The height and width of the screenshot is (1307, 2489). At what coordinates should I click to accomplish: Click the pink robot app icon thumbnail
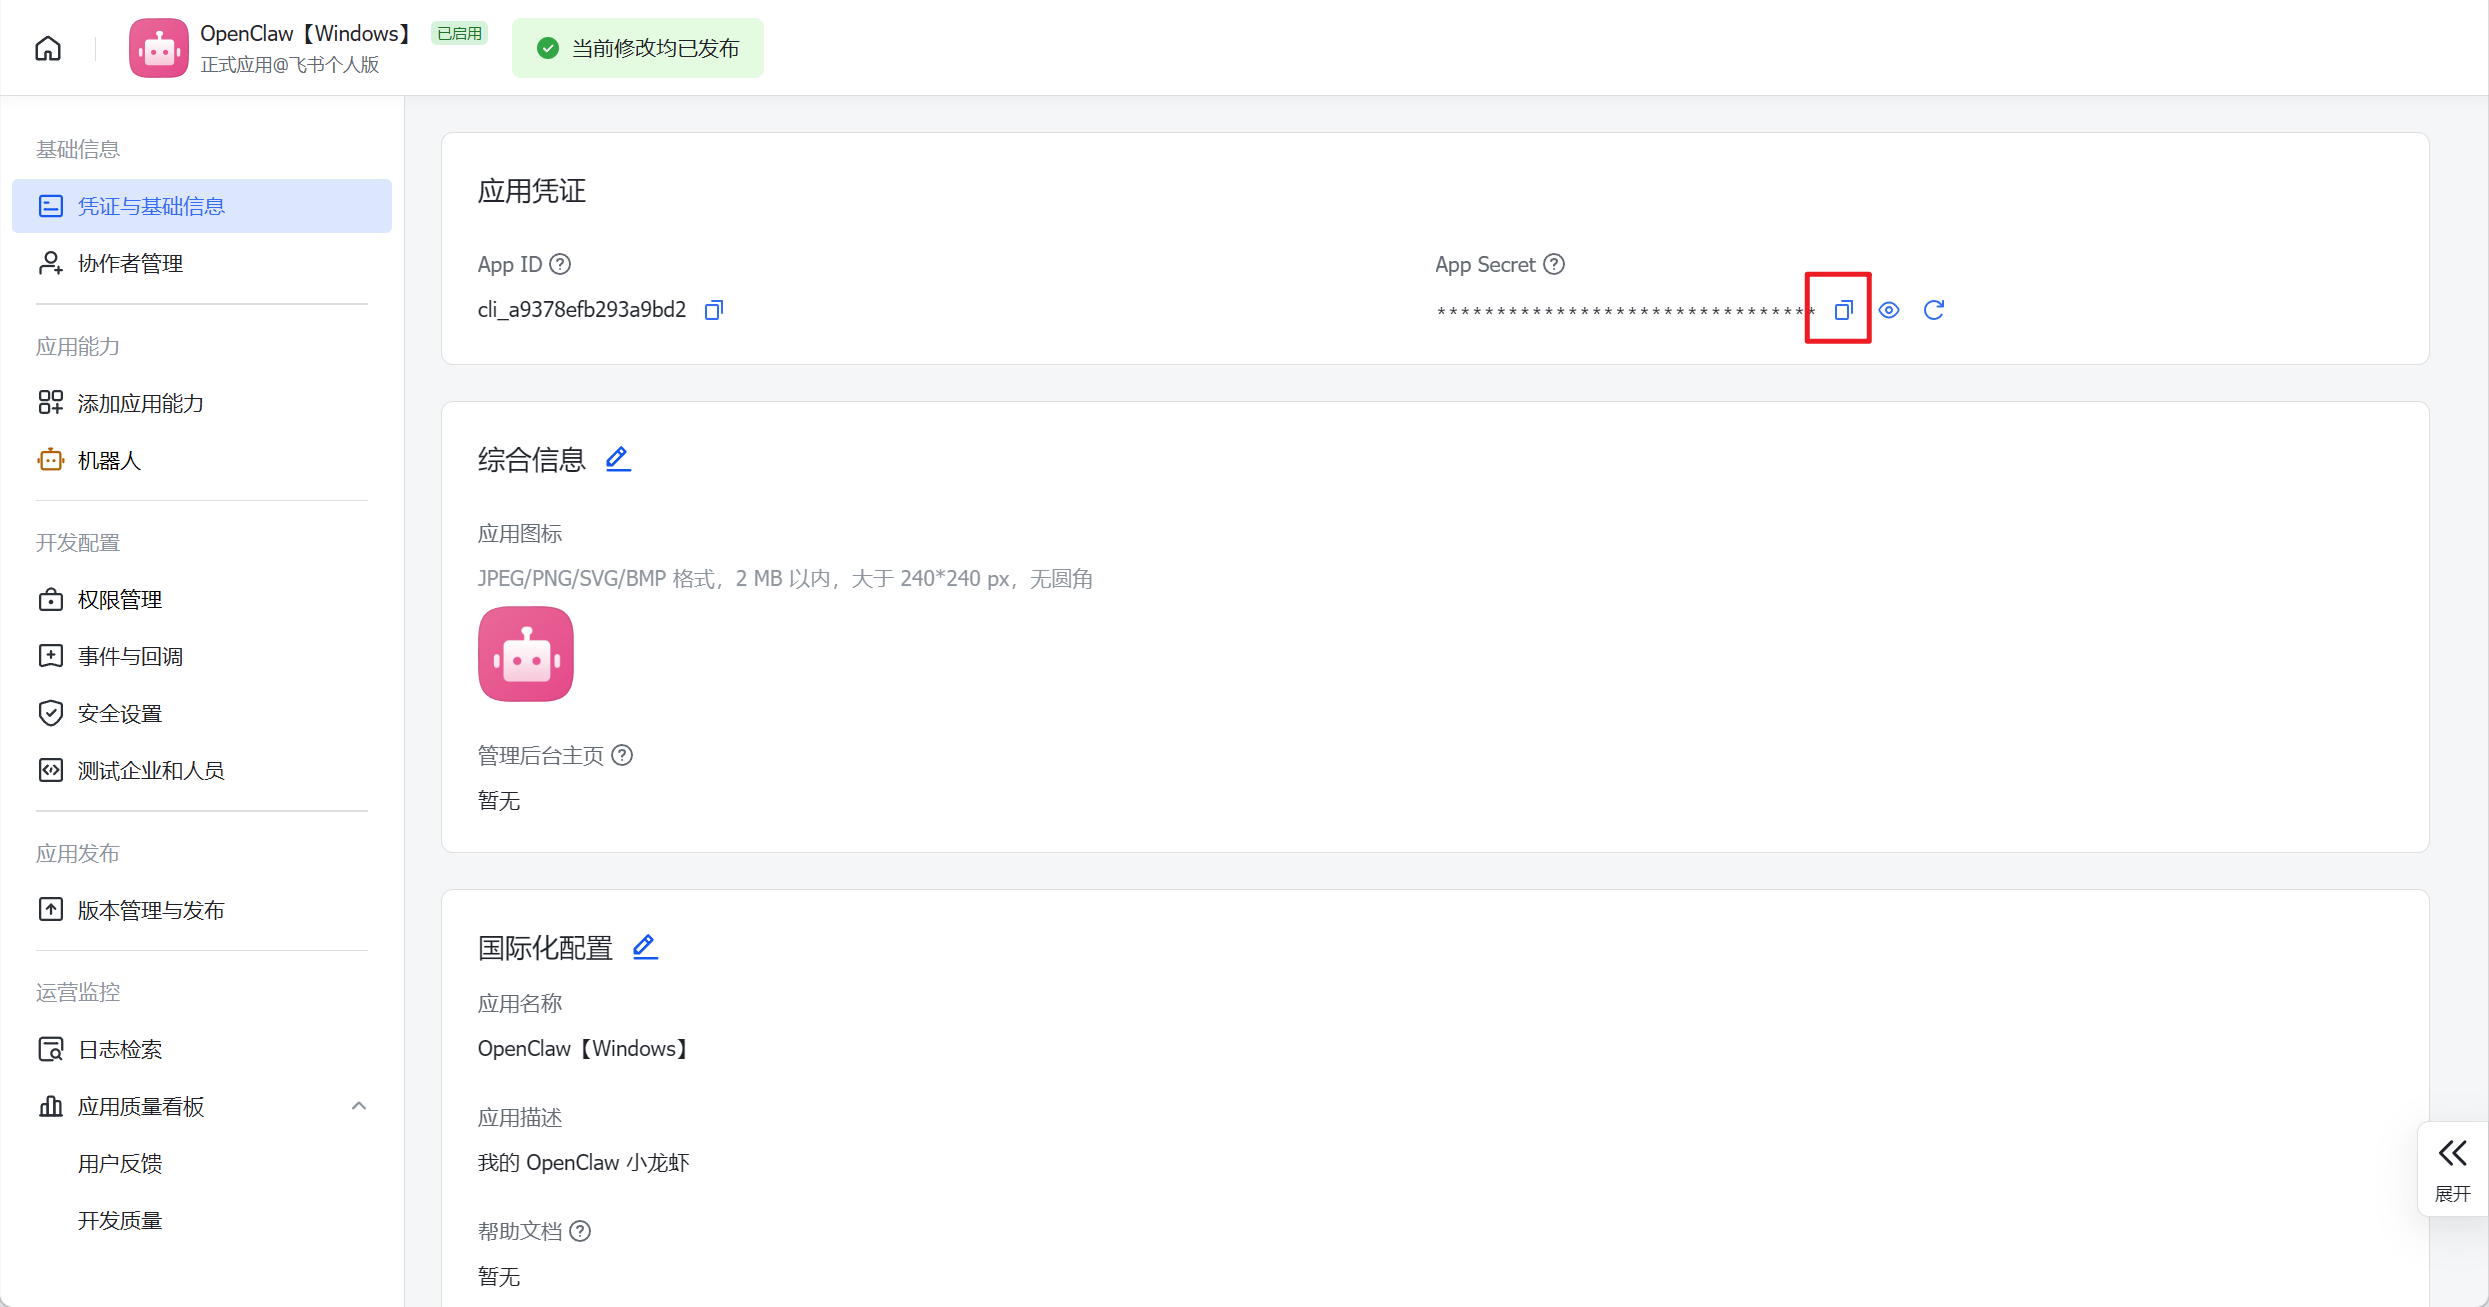(x=525, y=654)
